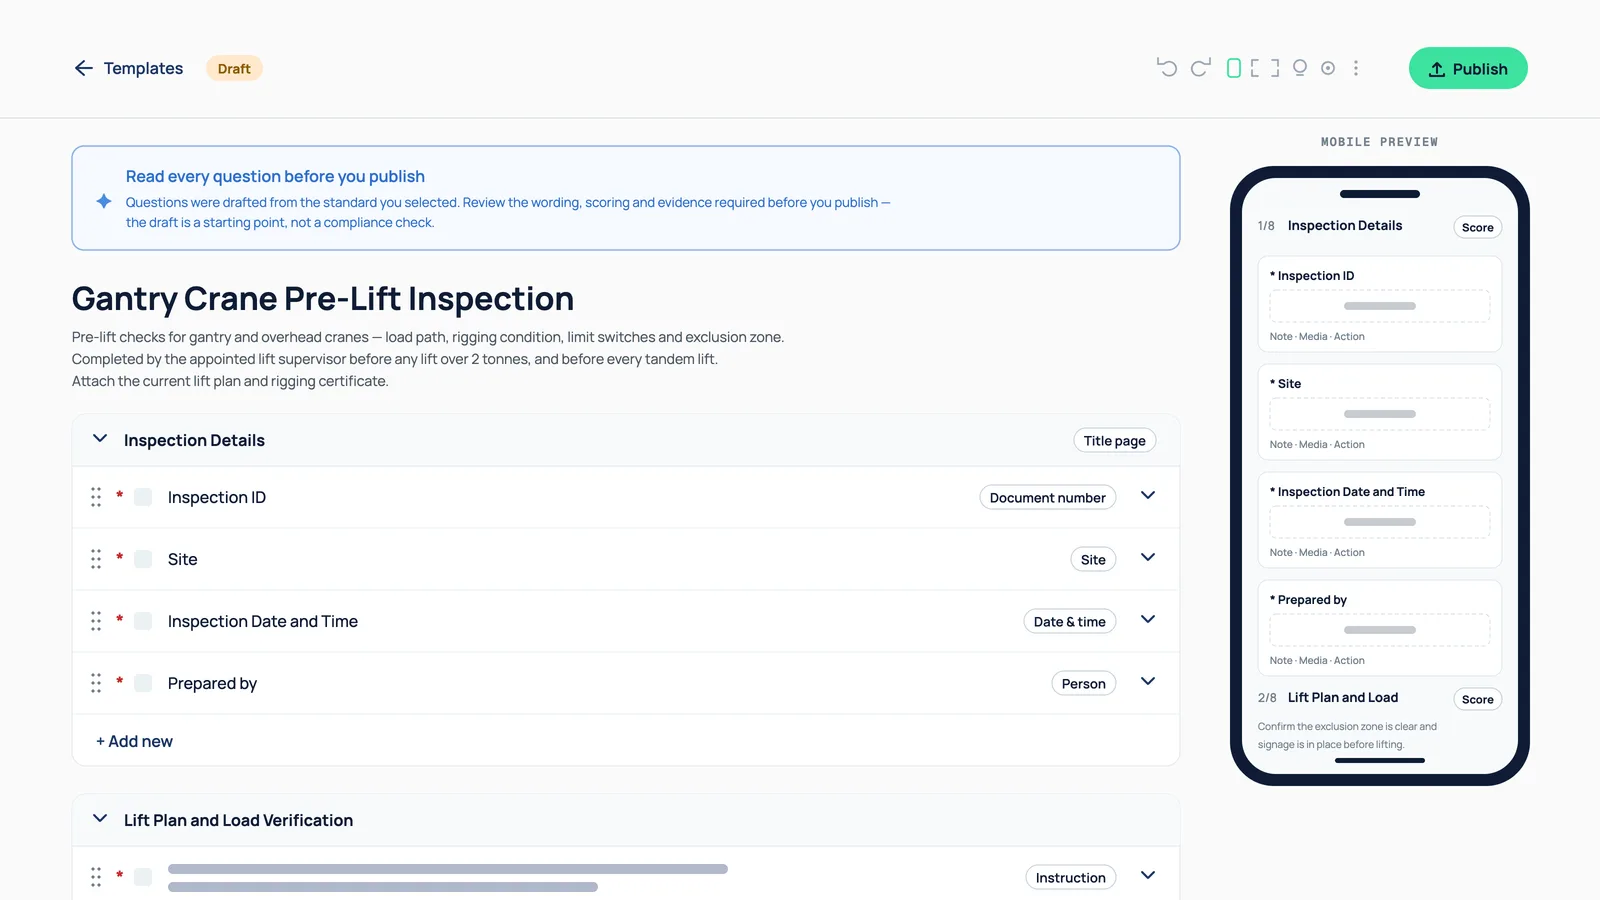Screen dimensions: 1600x900
Task: Grab the drag handle of the Instruction row
Action: coord(96,877)
